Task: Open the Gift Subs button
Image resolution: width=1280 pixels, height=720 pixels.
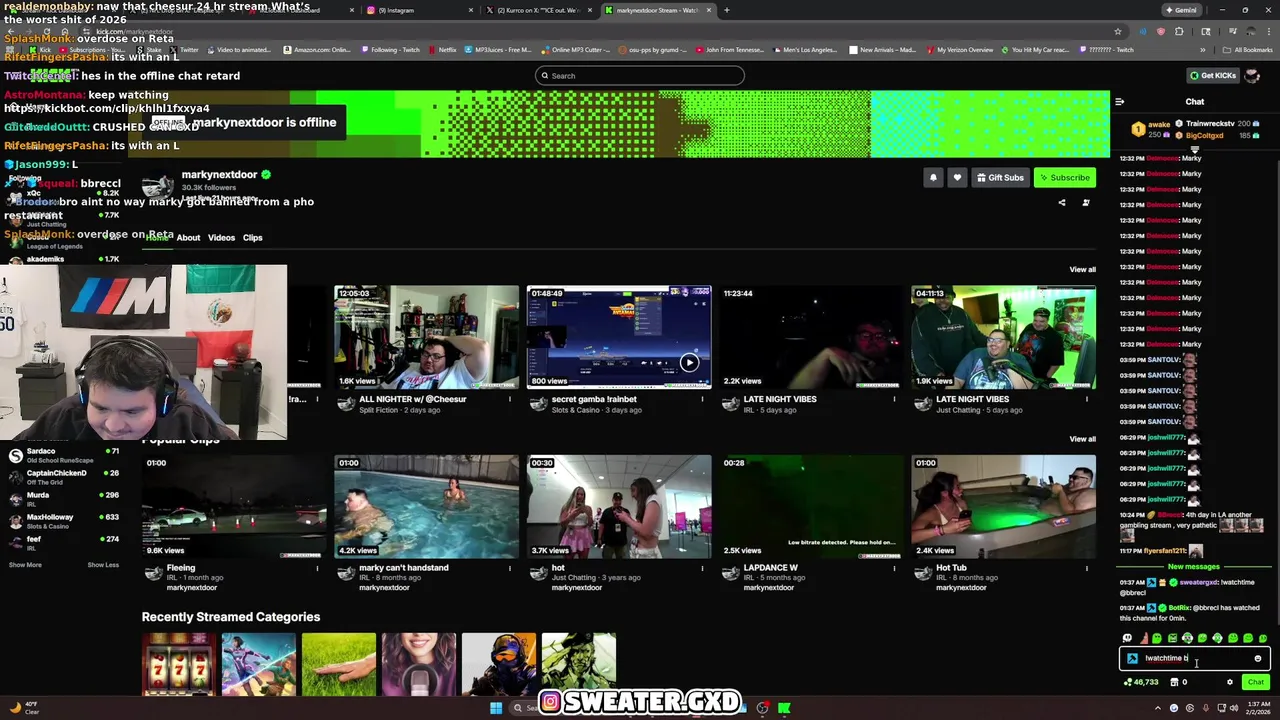Action: coord(1000,178)
